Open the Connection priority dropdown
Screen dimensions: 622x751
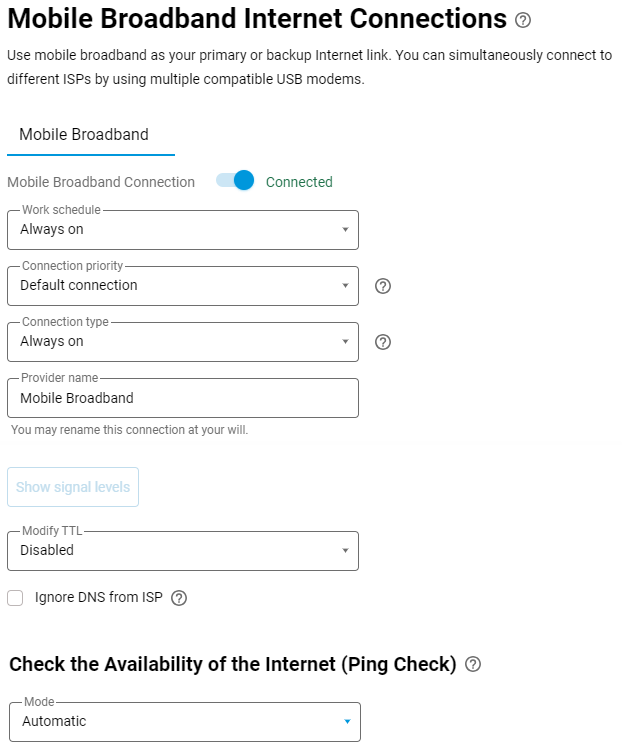click(x=183, y=286)
